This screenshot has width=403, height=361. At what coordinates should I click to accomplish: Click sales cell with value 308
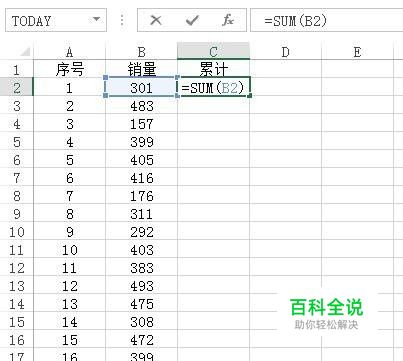click(141, 322)
